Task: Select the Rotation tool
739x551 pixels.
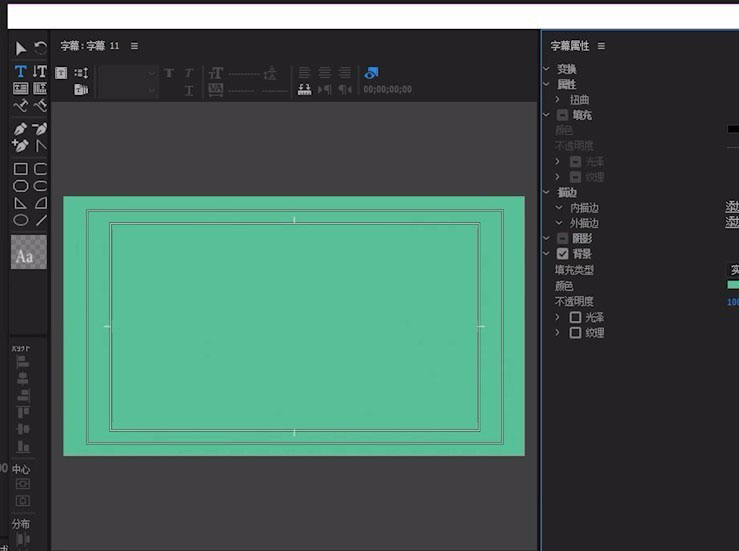Action: pos(41,48)
